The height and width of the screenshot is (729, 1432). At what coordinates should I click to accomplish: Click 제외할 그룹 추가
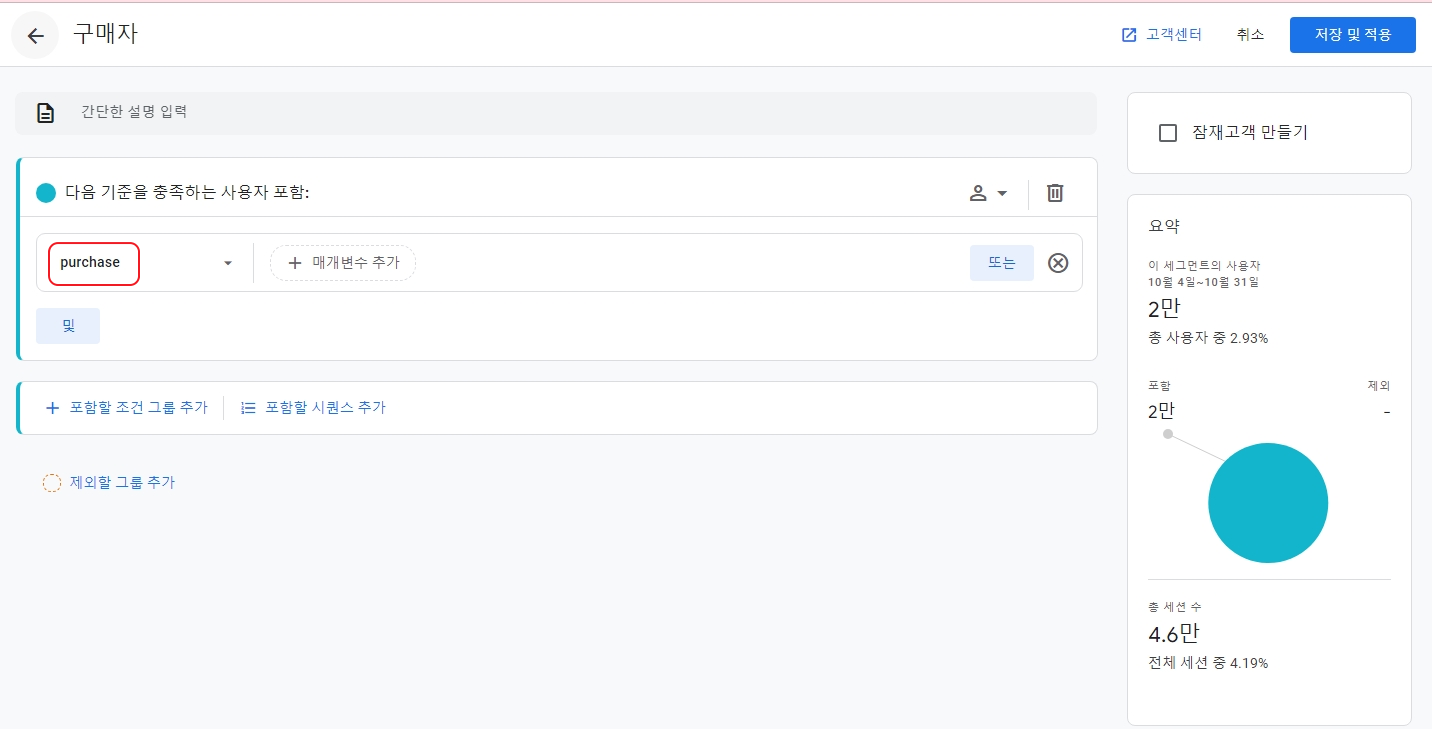[109, 483]
